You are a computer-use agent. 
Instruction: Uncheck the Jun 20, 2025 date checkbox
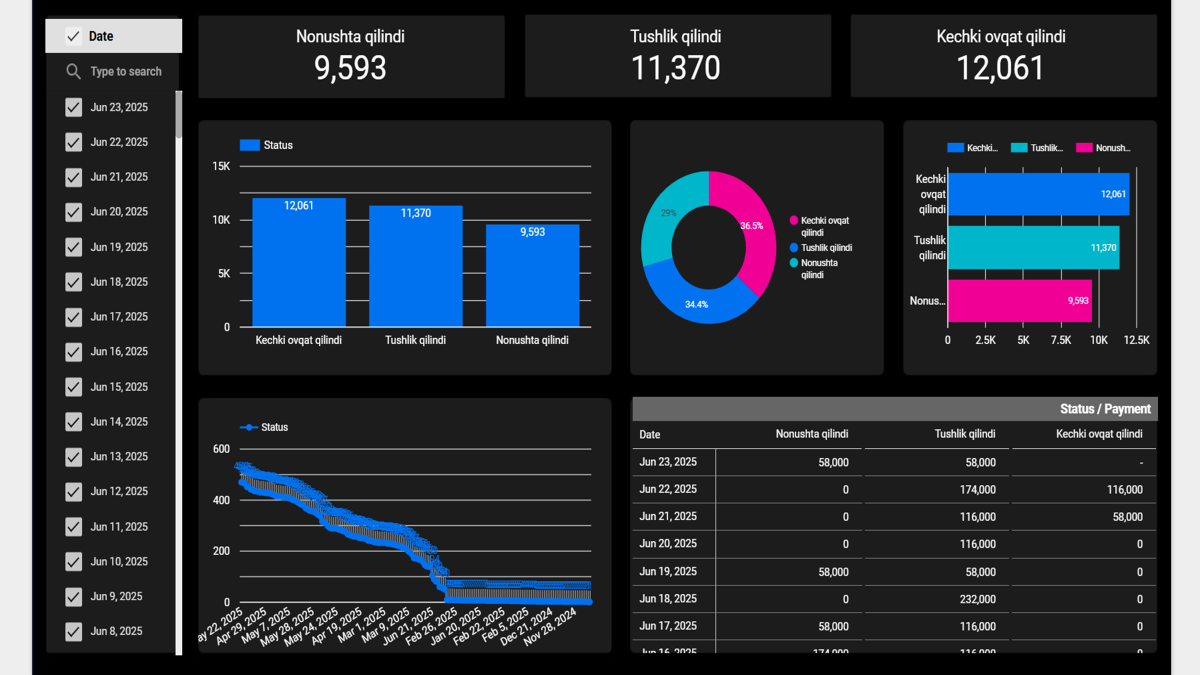(x=73, y=212)
